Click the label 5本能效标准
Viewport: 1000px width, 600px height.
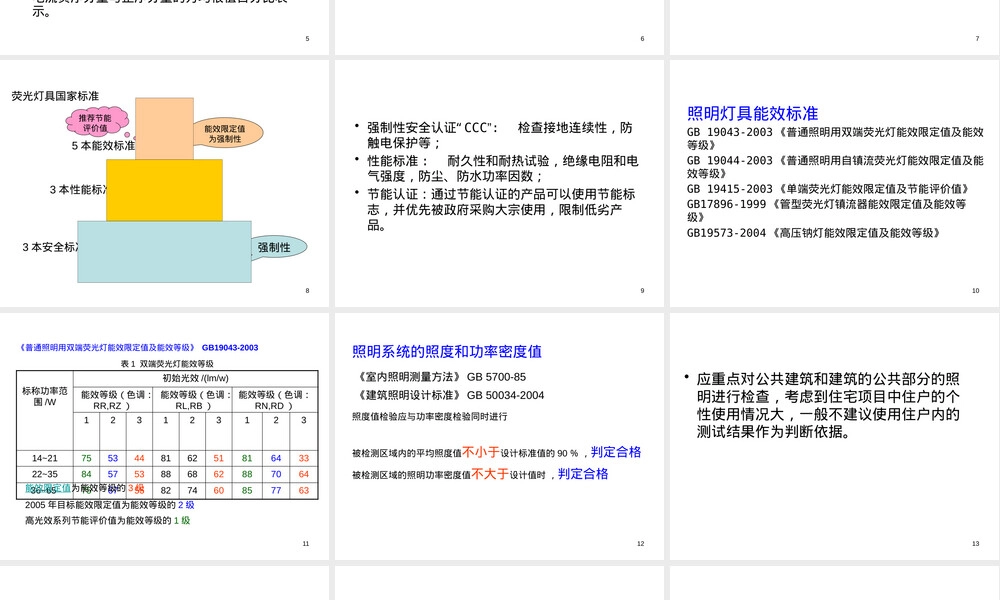(103, 146)
